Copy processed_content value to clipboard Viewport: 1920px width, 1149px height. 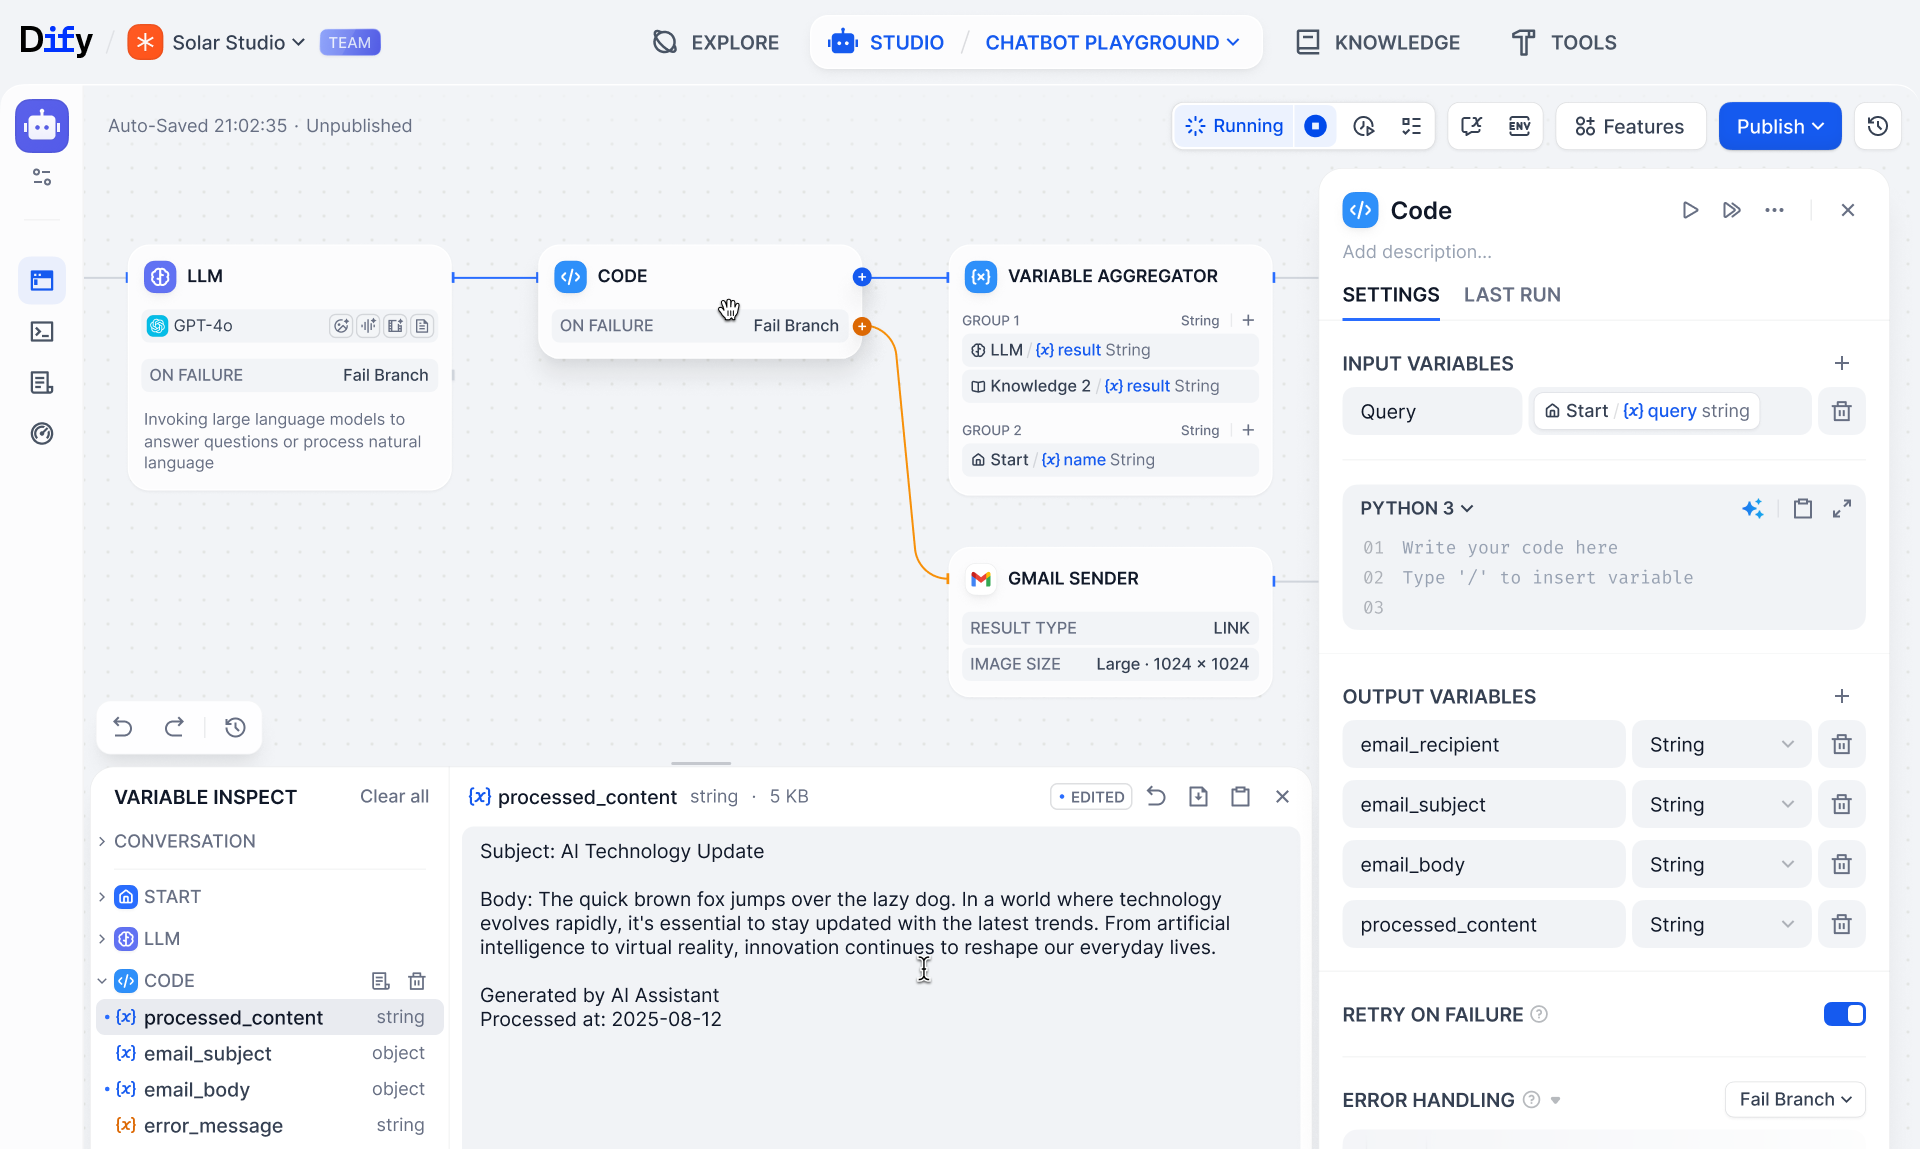point(1240,796)
